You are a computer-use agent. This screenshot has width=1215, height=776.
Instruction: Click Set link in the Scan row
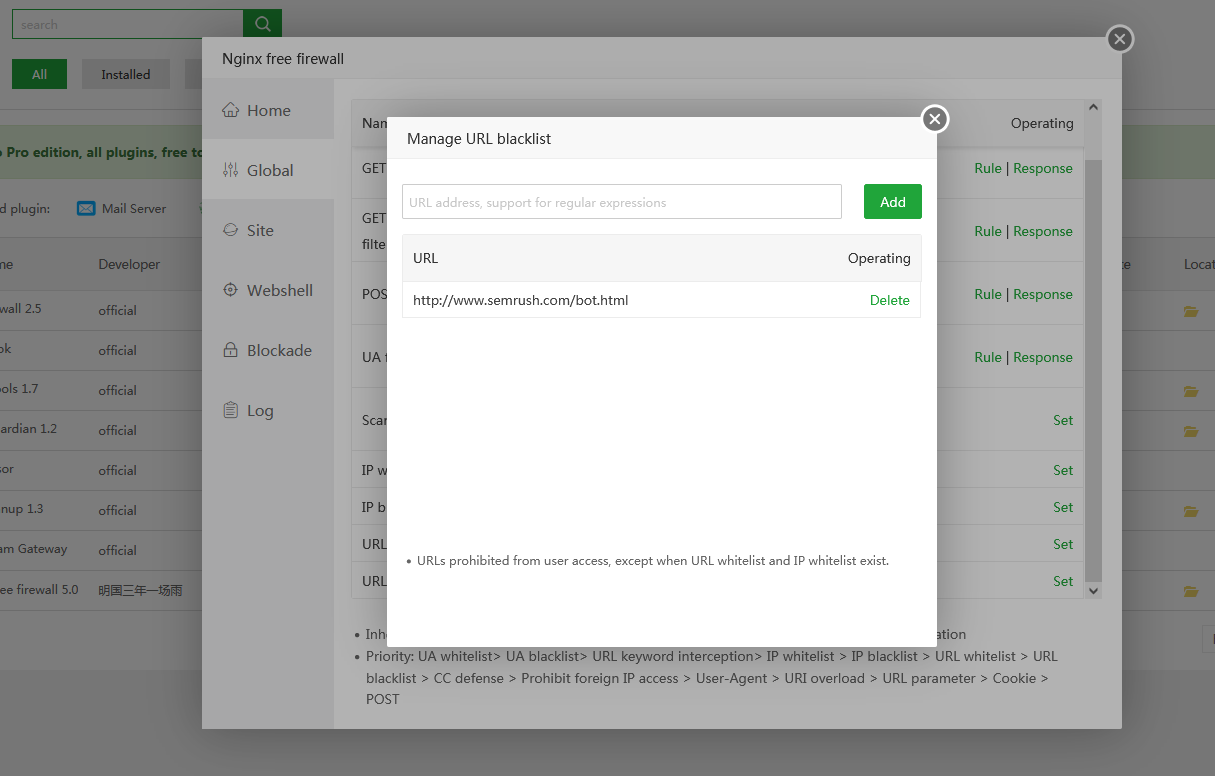click(1063, 420)
